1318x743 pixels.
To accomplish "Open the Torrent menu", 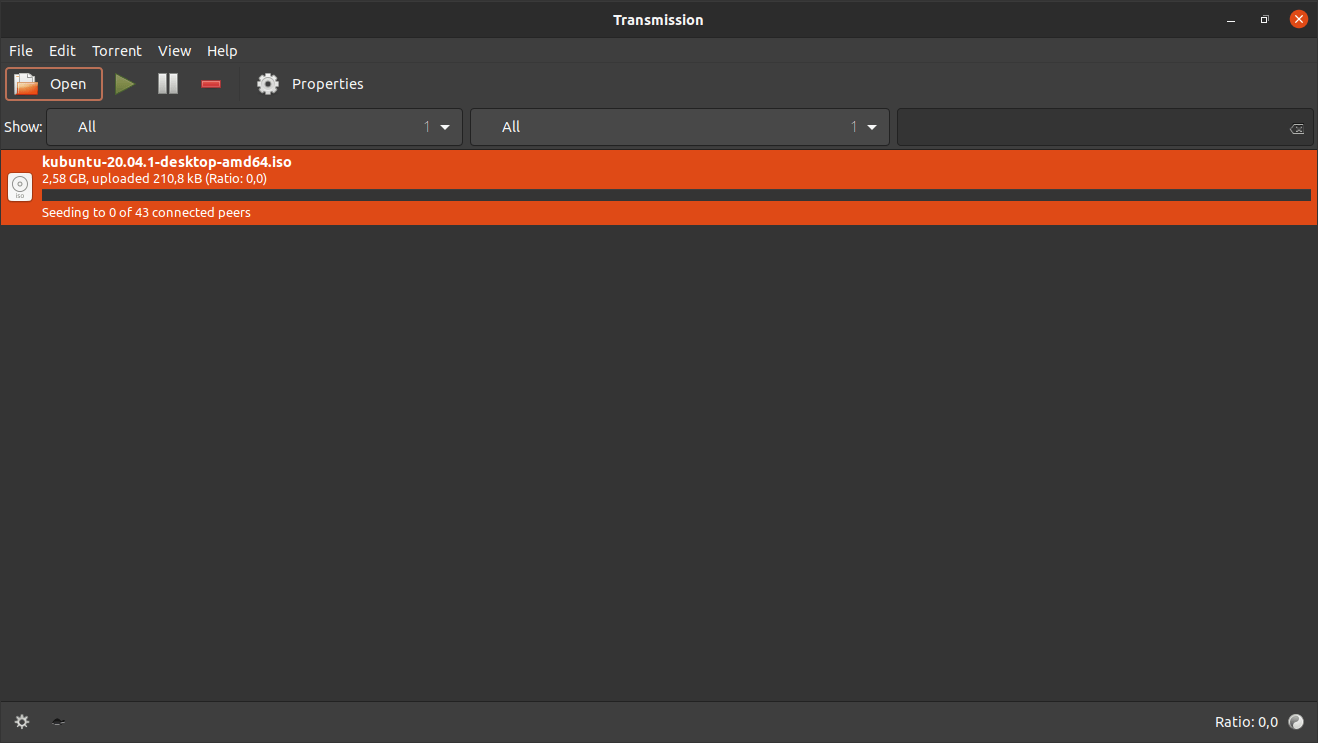I will click(117, 51).
